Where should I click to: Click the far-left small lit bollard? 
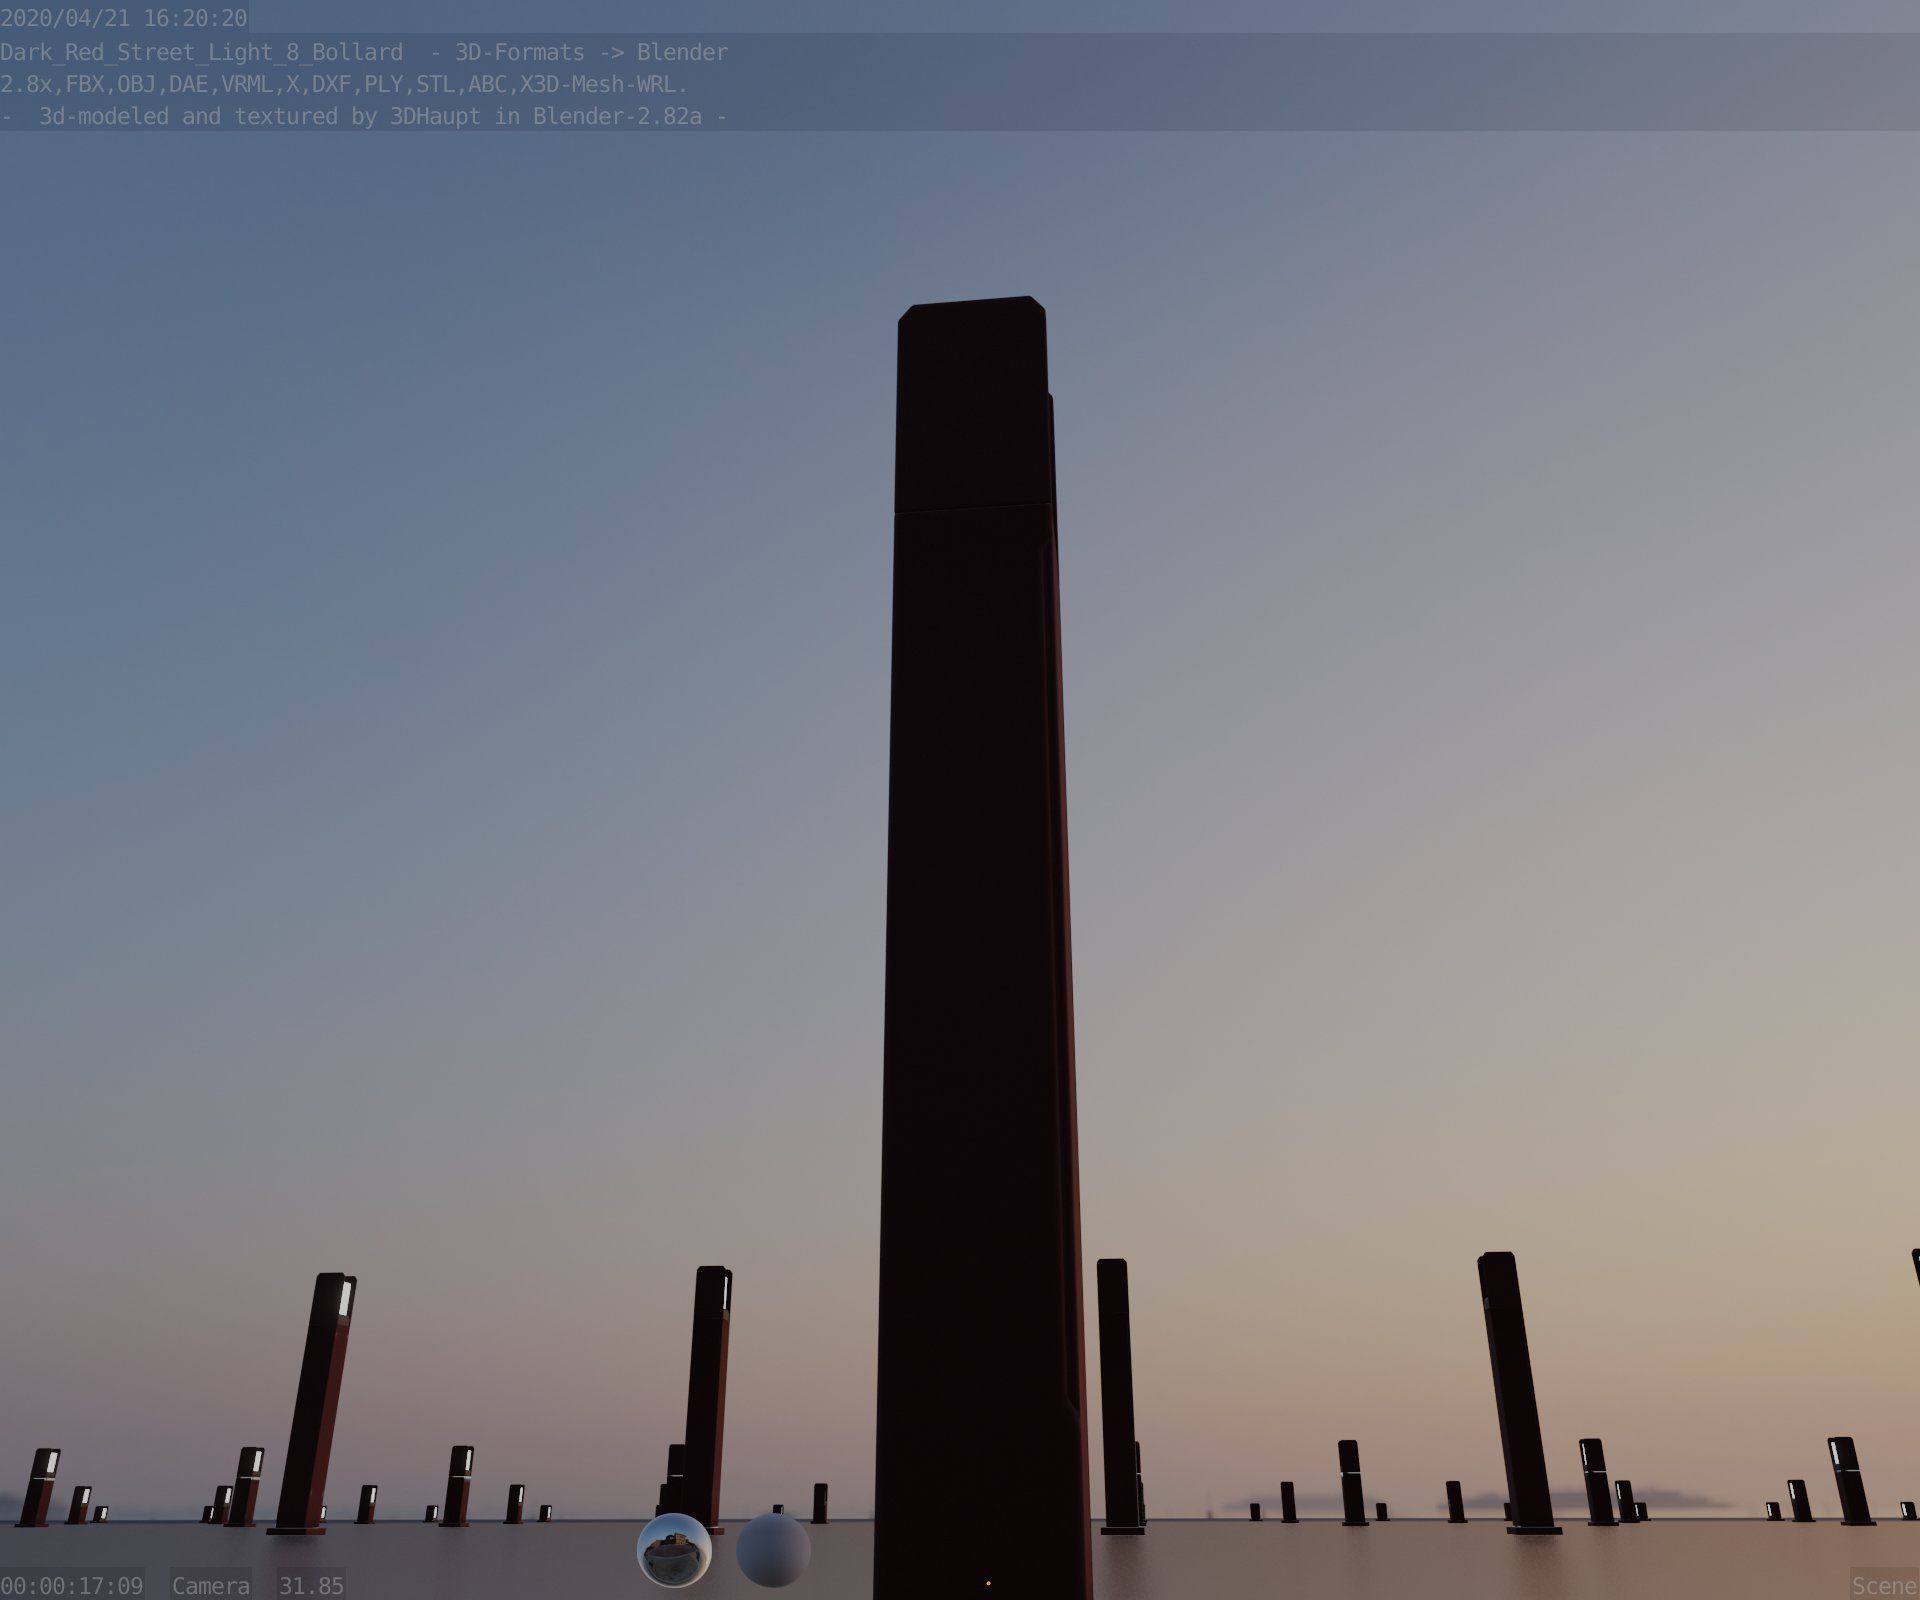point(40,1487)
